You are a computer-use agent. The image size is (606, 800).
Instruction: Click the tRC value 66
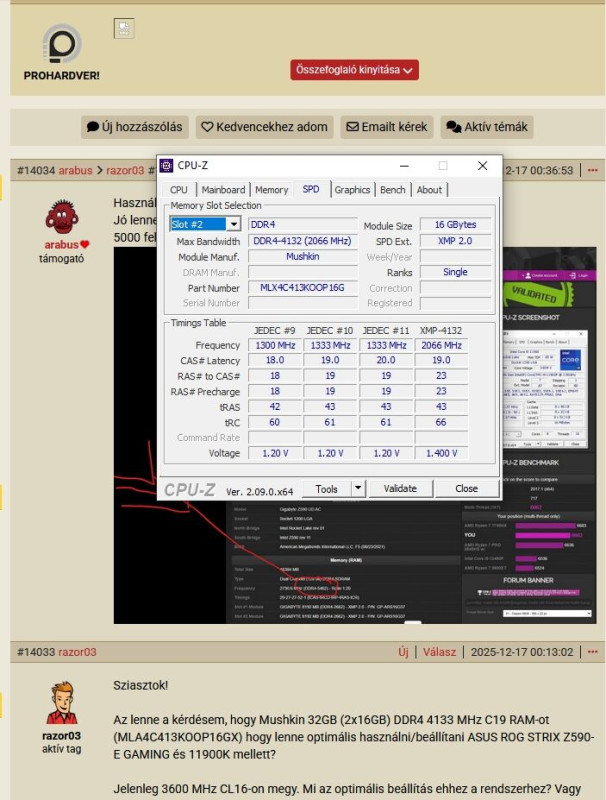441,422
